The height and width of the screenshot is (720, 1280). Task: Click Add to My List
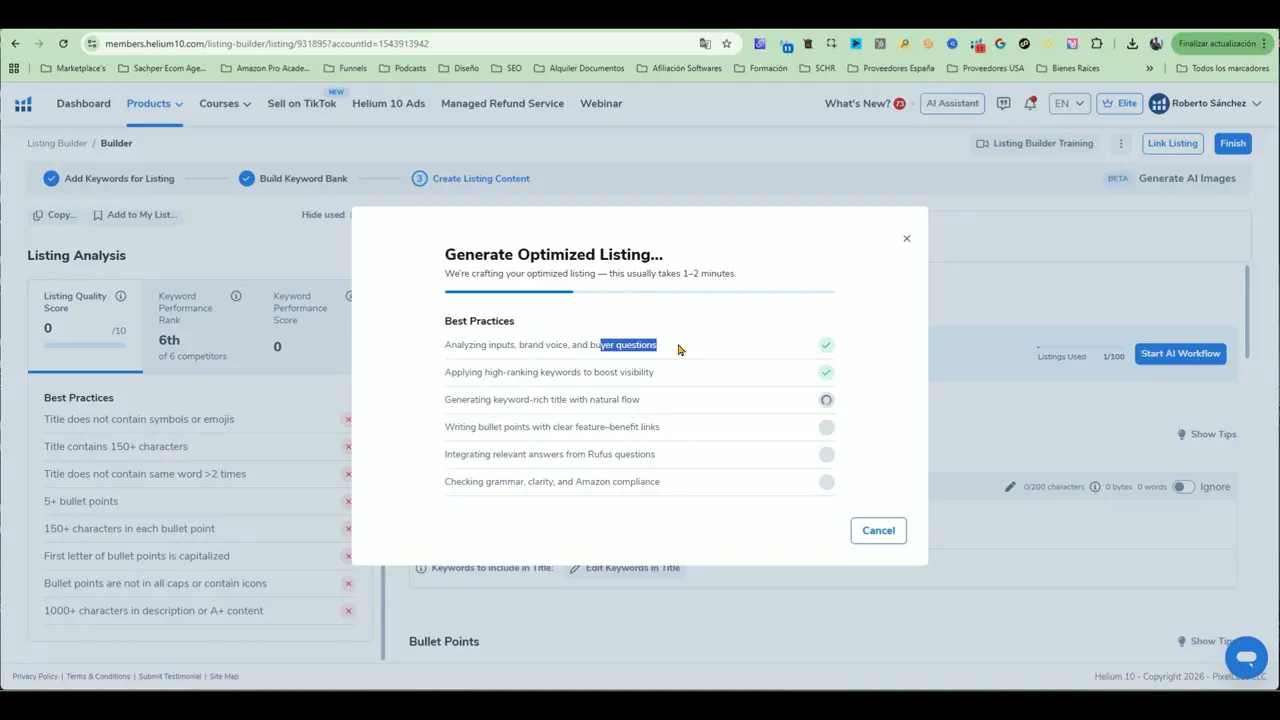[x=135, y=214]
